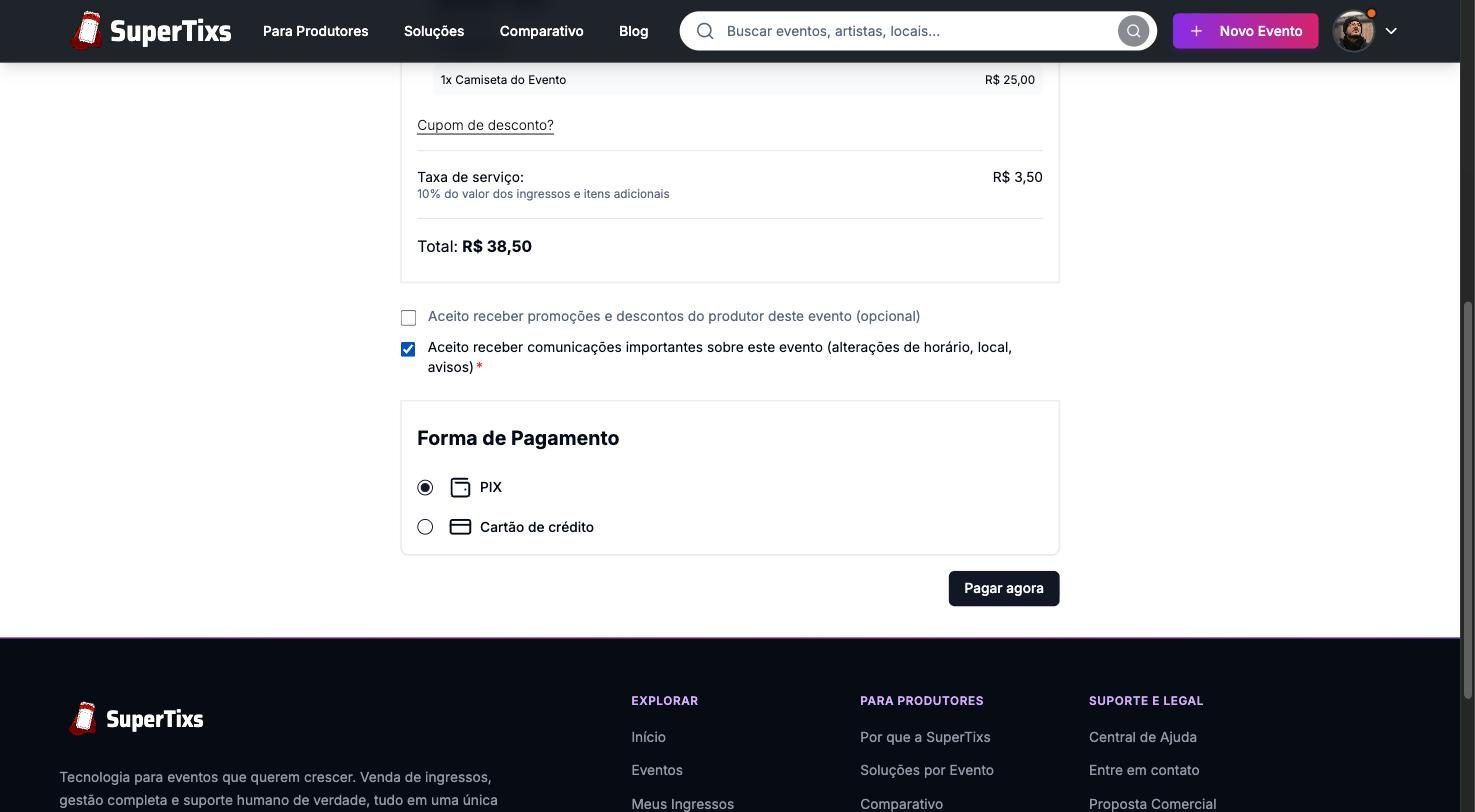Enable producer promotions and discounts checkbox
The image size is (1475, 812).
coord(408,318)
